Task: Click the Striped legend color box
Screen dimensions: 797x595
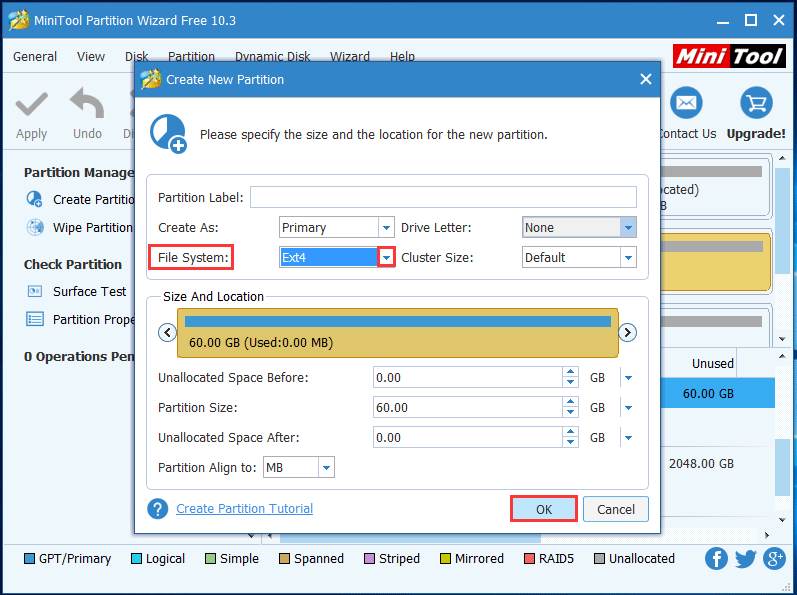Action: click(370, 558)
